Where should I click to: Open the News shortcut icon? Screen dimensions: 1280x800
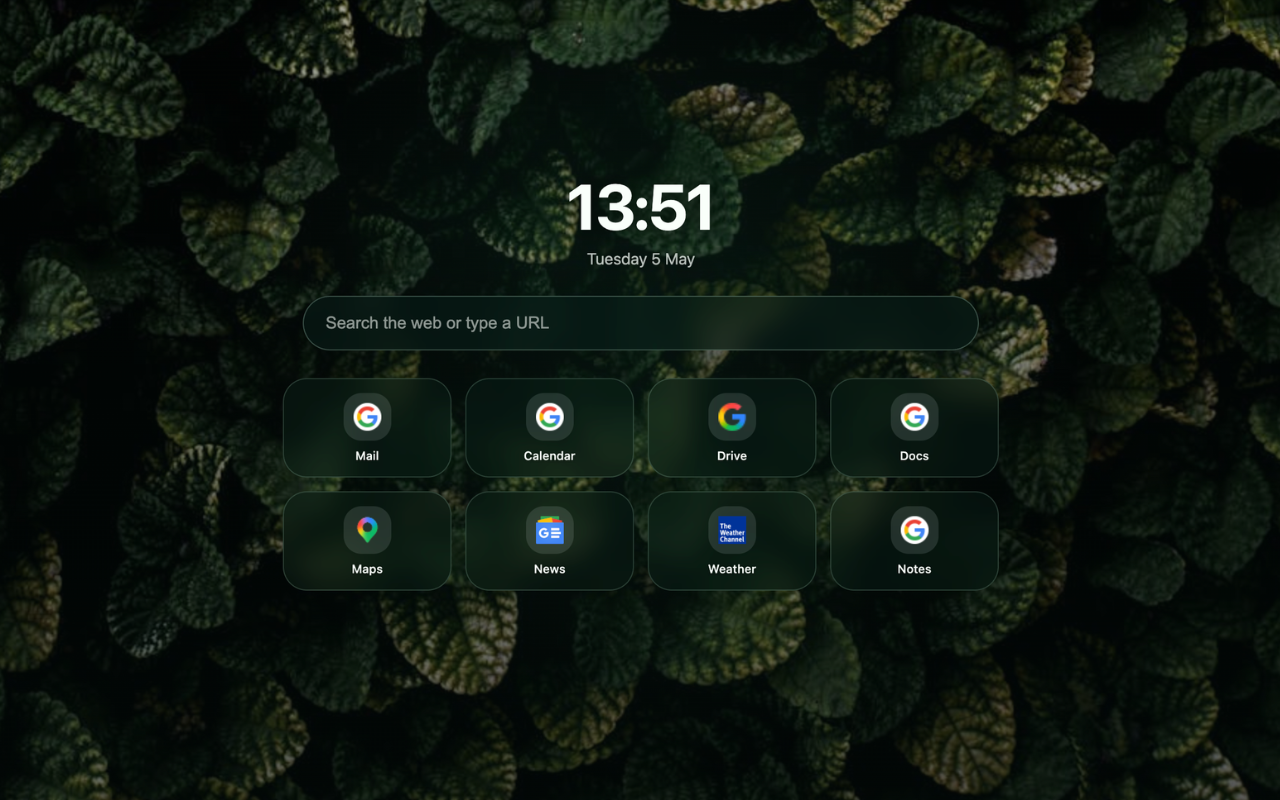549,530
